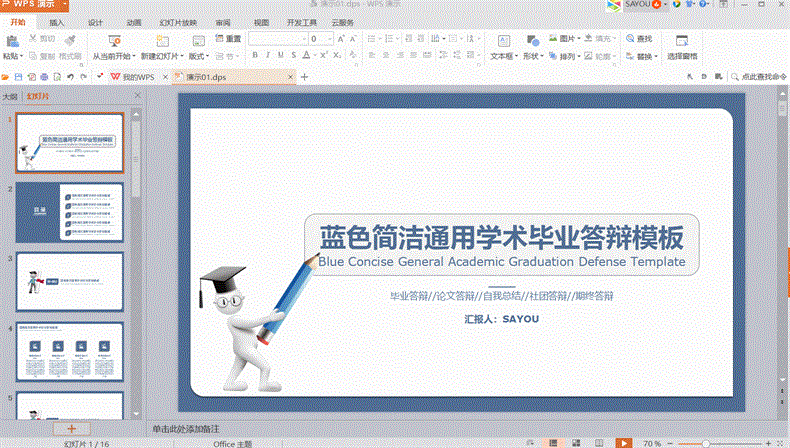Select slide 2 thumbnail in the panel
790x448 pixels.
[69, 213]
